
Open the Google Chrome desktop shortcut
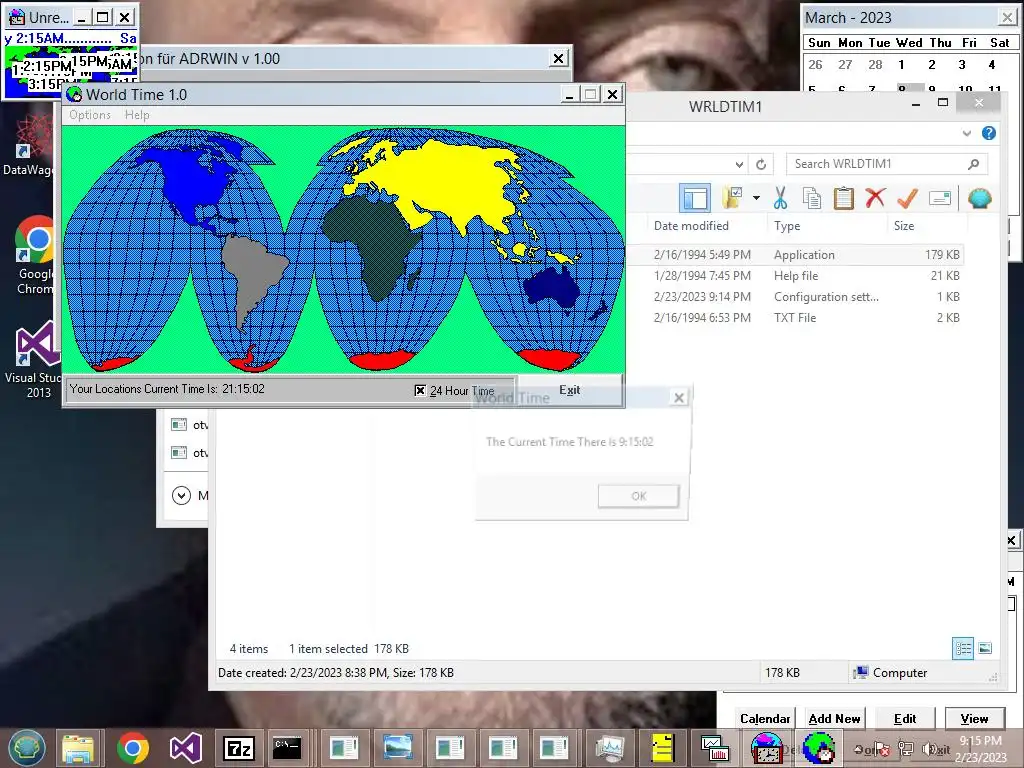tap(34, 255)
